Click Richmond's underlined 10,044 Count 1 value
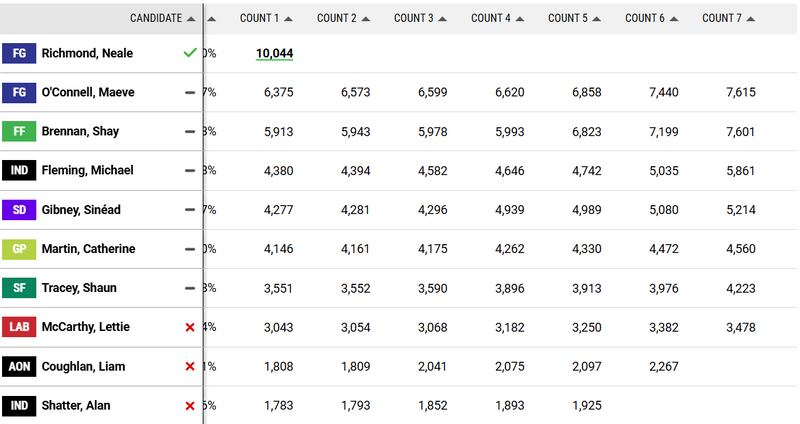 pos(273,53)
